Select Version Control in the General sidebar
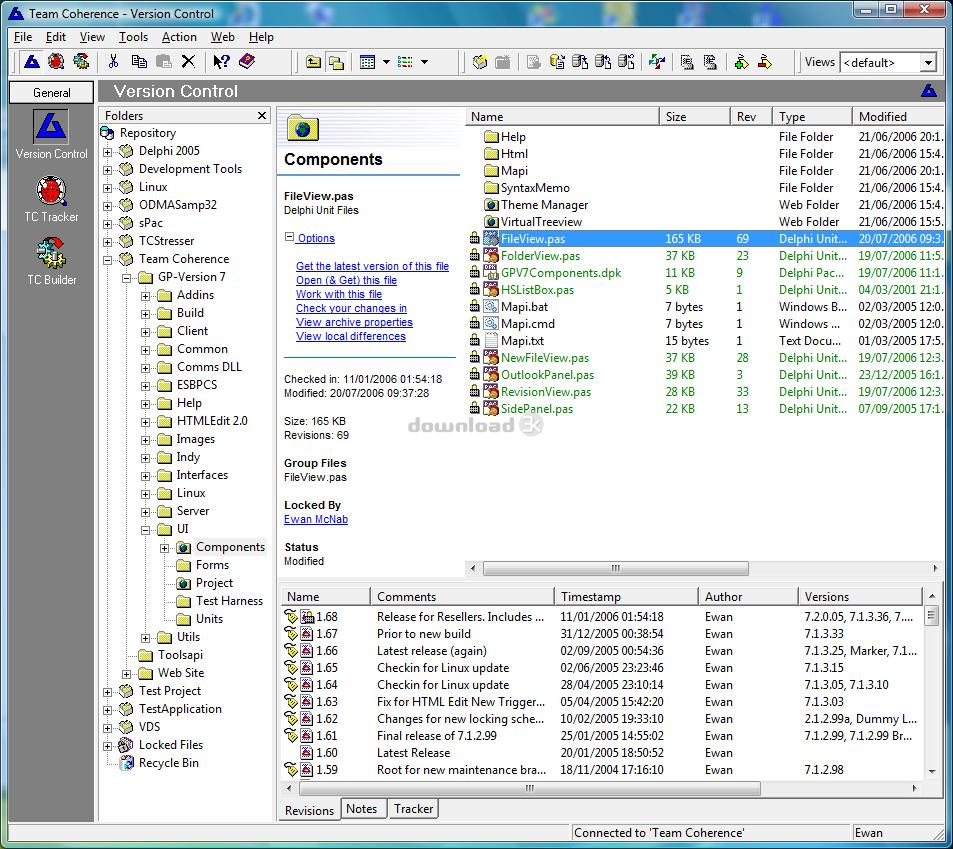Viewport: 953px width, 849px height. pos(51,135)
